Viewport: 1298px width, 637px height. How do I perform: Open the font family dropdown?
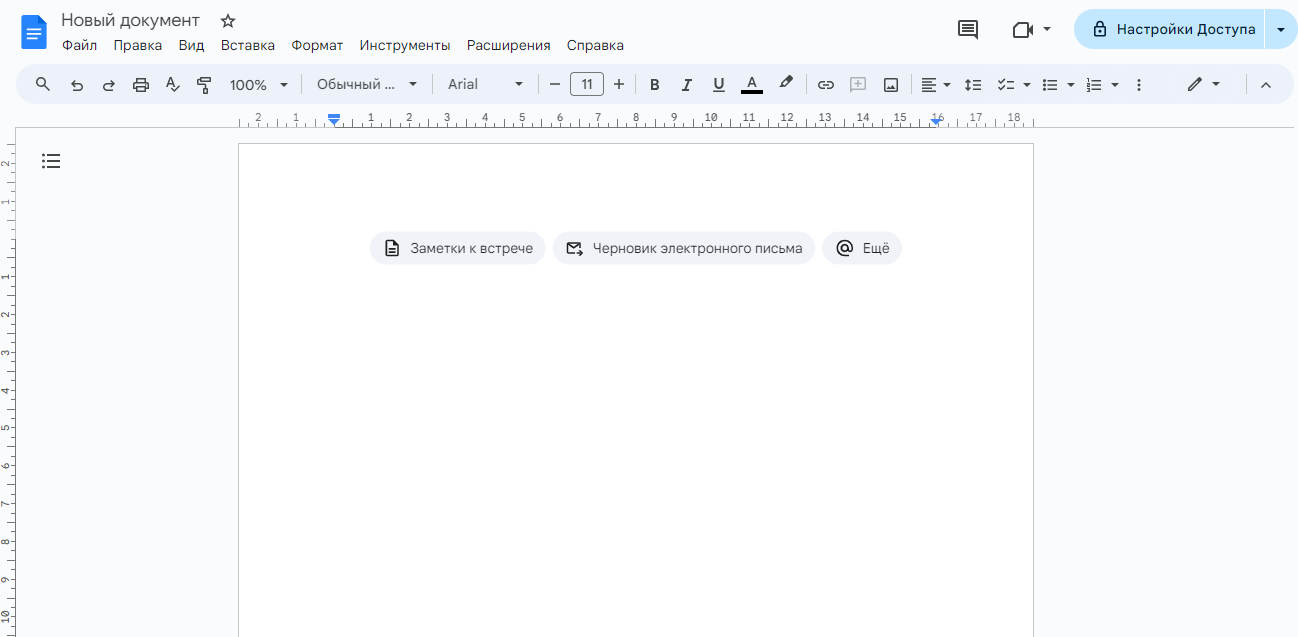485,84
